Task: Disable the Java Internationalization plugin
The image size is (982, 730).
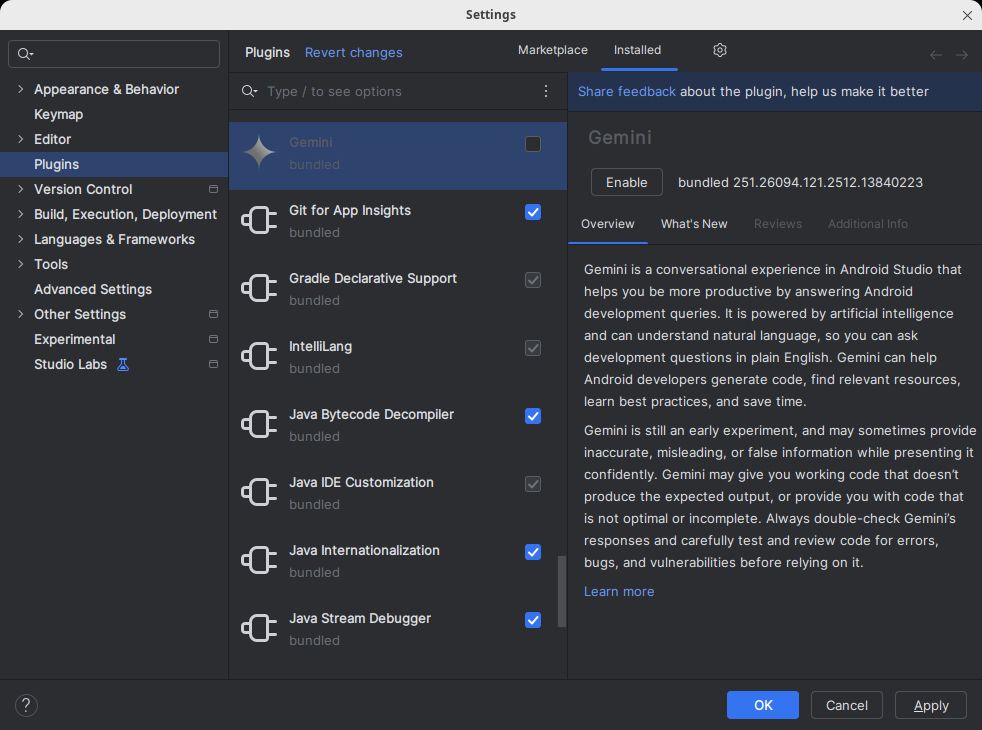Action: 532,552
